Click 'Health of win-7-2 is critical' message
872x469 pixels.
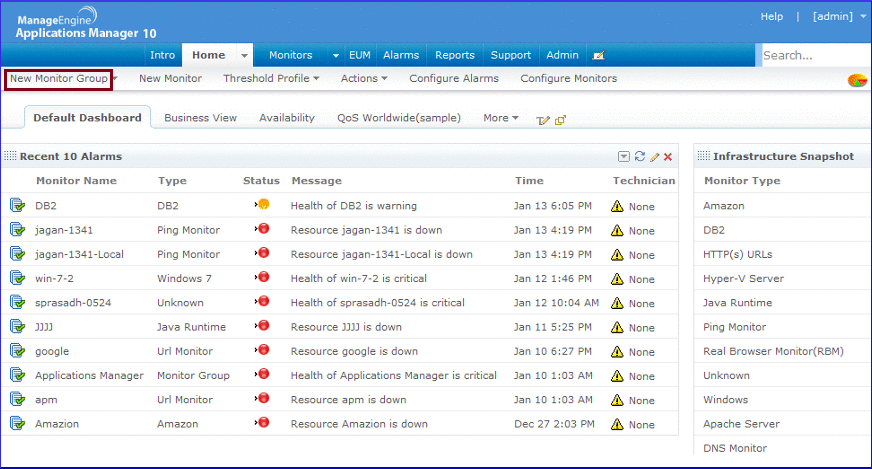coord(359,279)
